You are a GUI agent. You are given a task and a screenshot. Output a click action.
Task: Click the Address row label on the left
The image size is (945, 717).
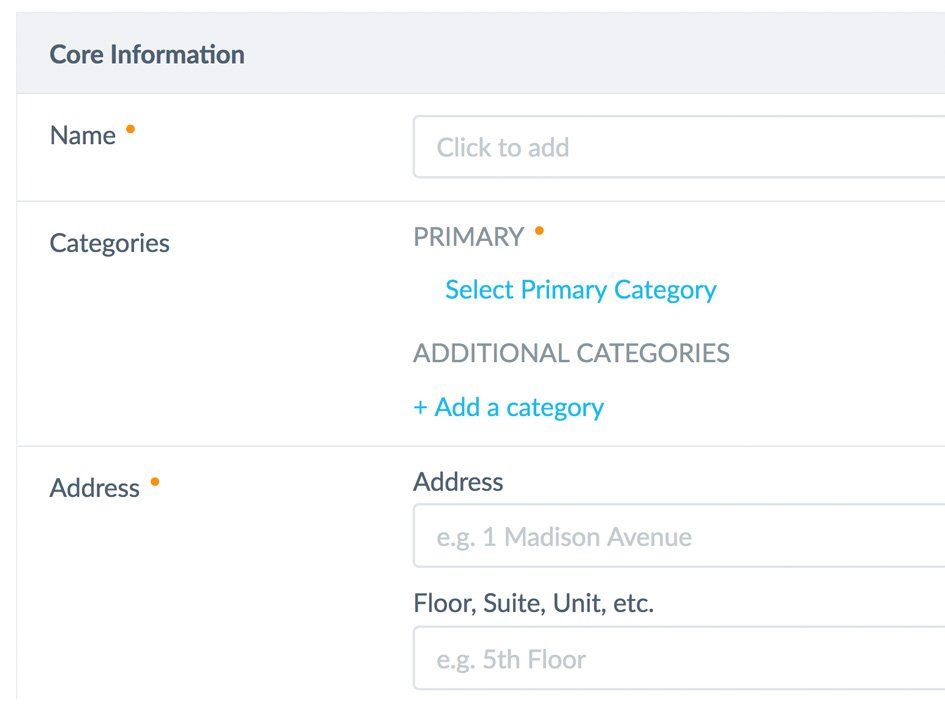click(95, 488)
